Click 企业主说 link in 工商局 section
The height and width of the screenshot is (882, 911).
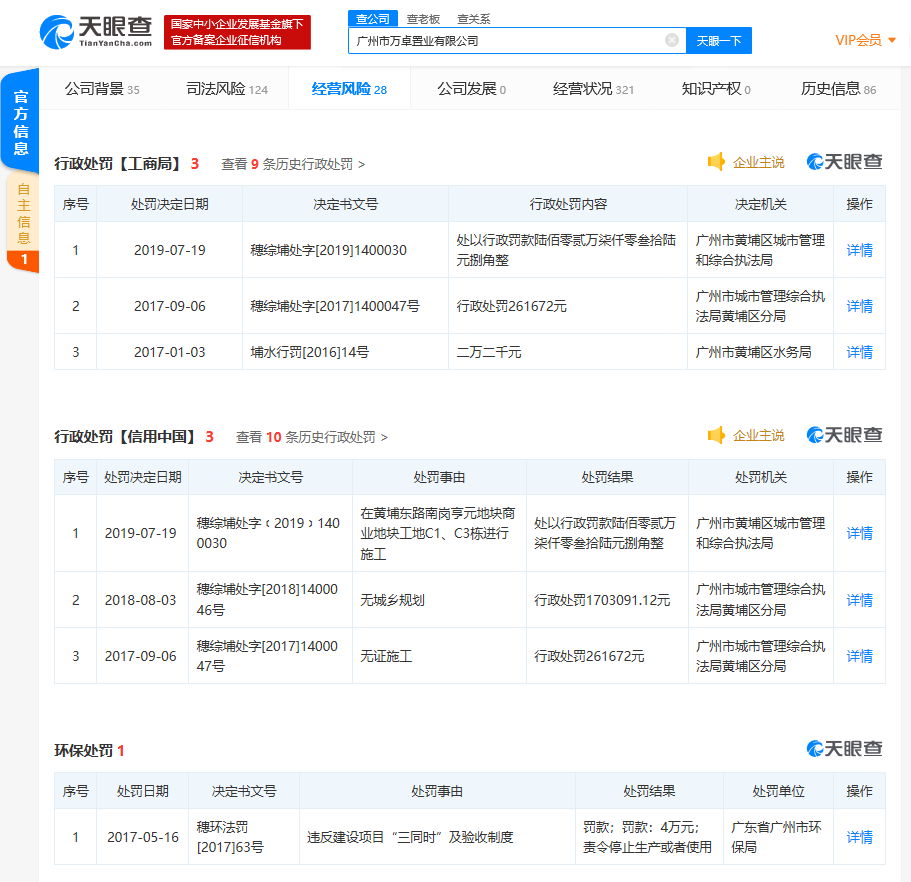[x=758, y=163]
